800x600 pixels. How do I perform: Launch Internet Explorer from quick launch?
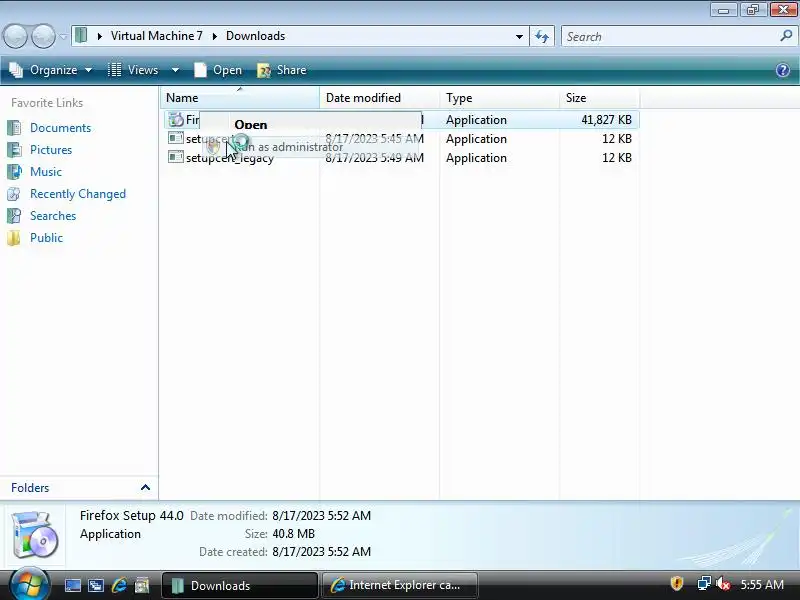(x=119, y=585)
